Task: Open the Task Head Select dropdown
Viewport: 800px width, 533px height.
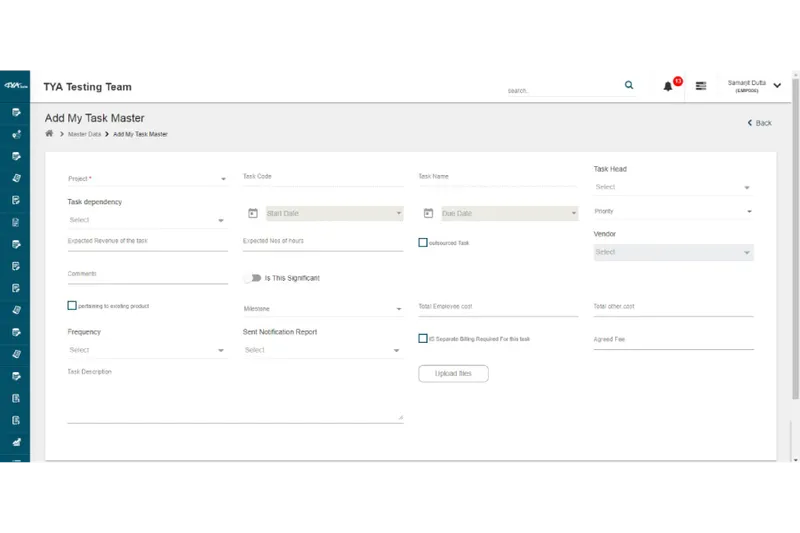Action: [x=673, y=187]
